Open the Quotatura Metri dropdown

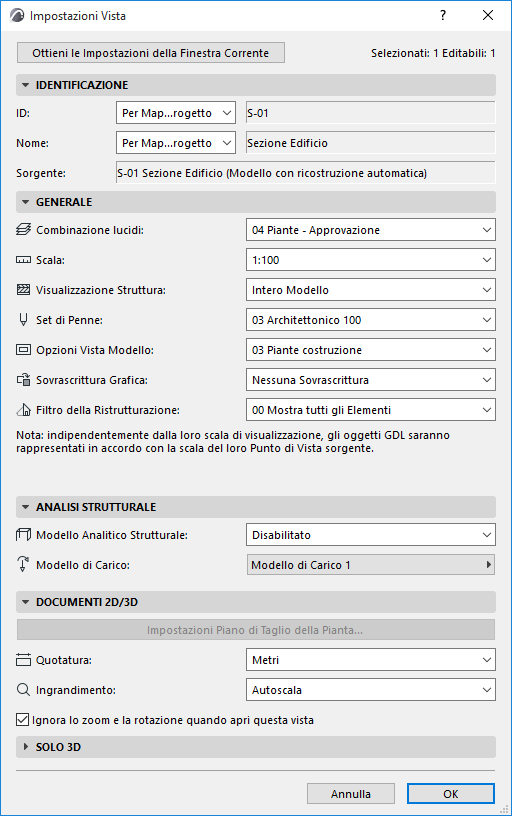coord(370,660)
